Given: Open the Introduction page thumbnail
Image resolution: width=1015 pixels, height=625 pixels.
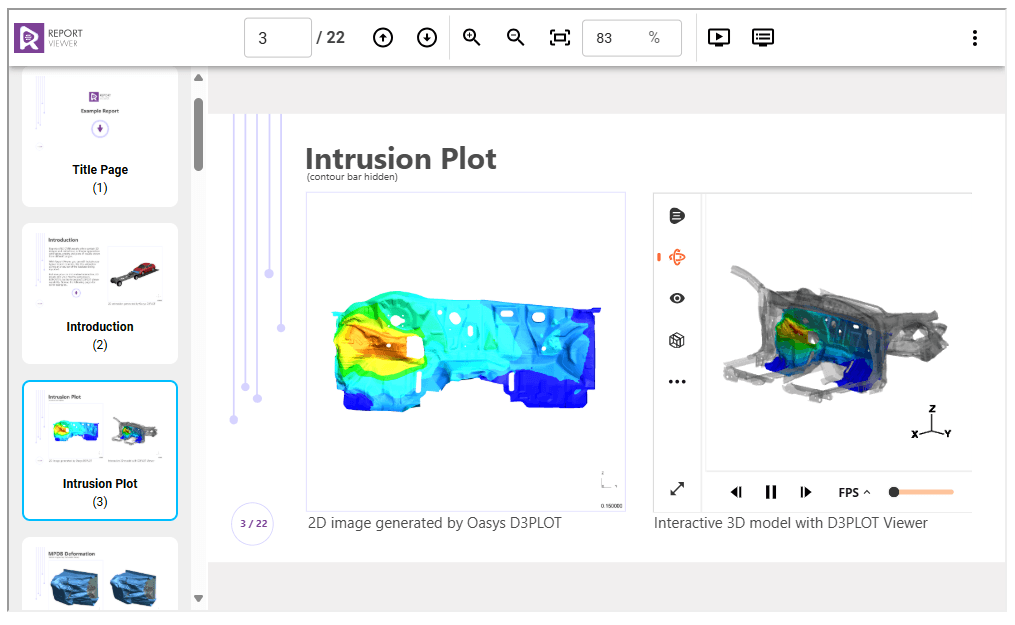Looking at the screenshot, I should [100, 293].
